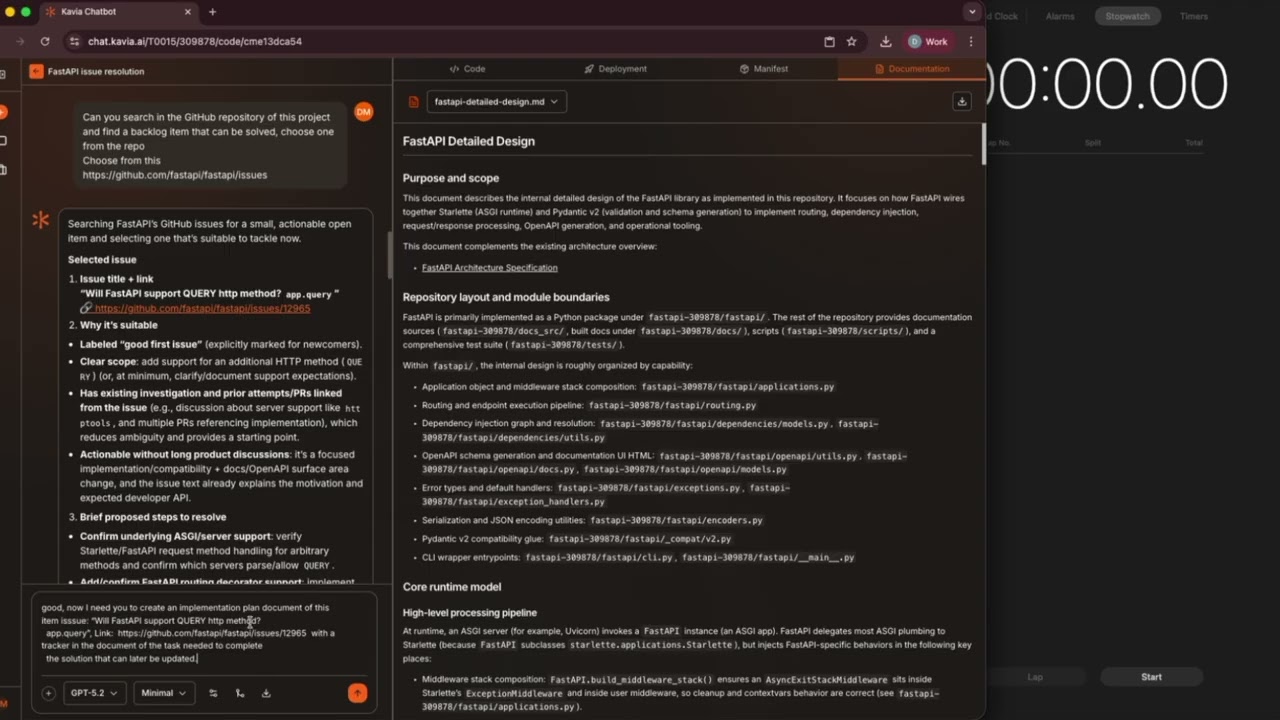Start the stopwatch in the Clock window
Screen dimensions: 1280x720
(1151, 677)
